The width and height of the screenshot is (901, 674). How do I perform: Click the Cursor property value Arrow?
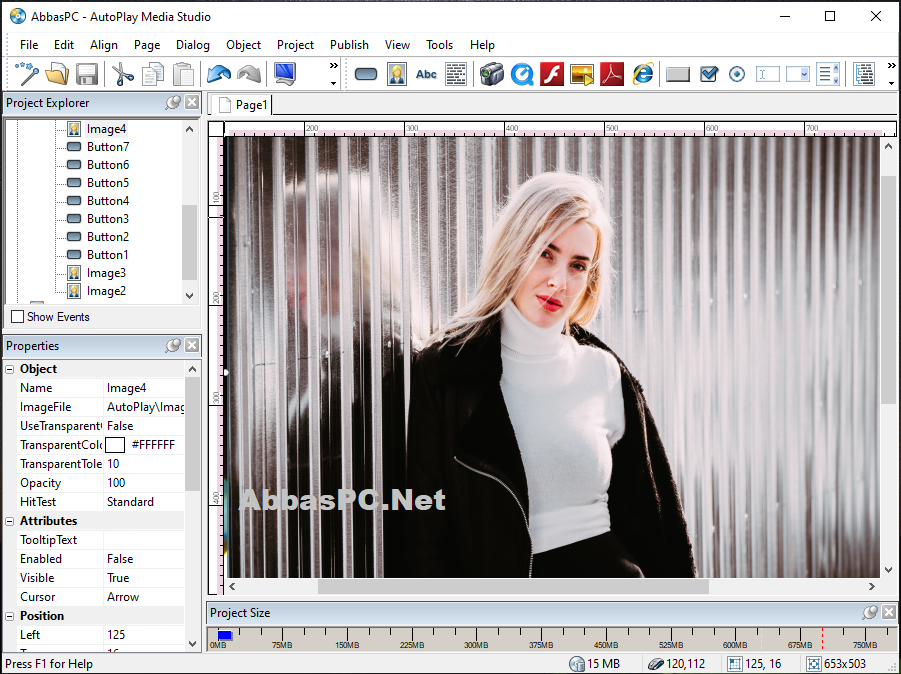pyautogui.click(x=144, y=596)
